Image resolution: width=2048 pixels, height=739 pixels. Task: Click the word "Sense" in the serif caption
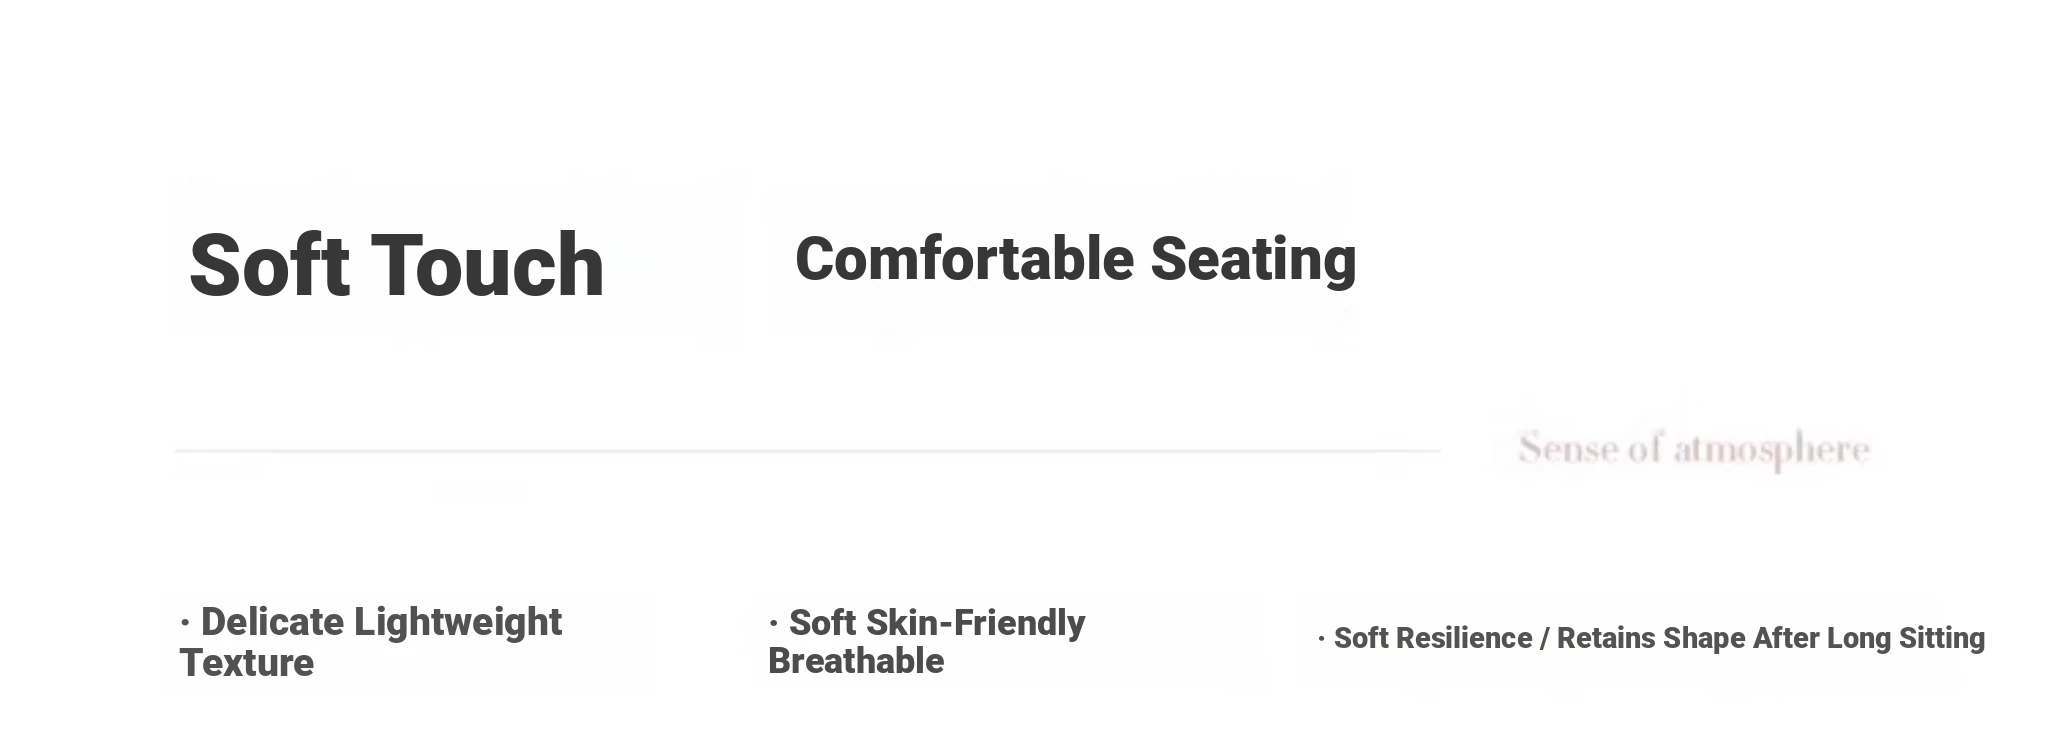[1568, 449]
